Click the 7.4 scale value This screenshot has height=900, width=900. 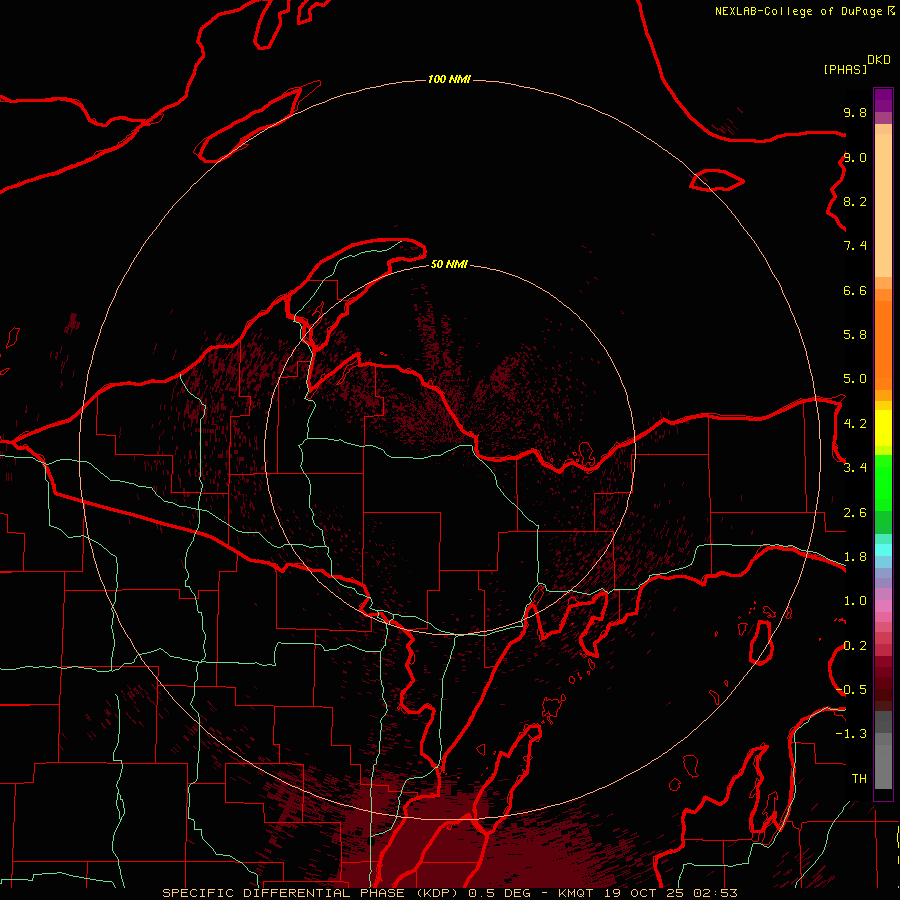click(x=855, y=246)
